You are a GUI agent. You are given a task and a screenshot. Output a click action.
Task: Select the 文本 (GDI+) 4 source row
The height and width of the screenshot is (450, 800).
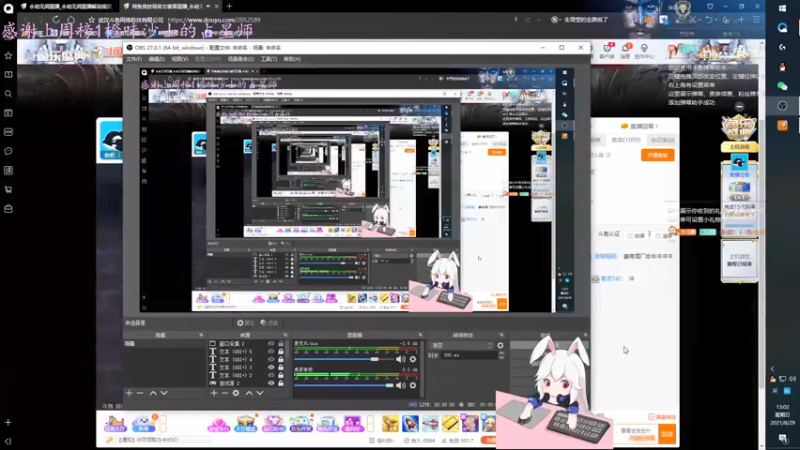[247, 359]
